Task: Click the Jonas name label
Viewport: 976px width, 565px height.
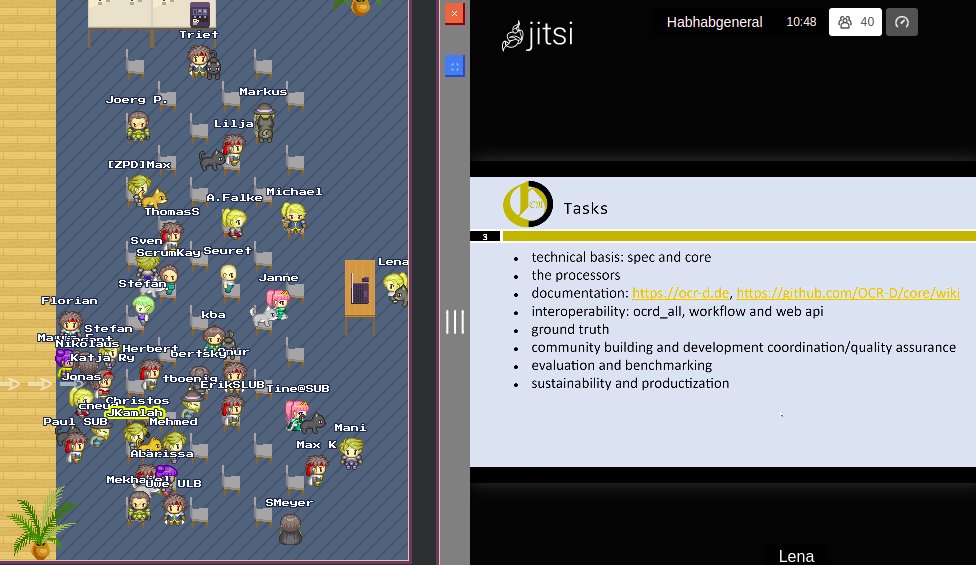Action: pos(81,376)
